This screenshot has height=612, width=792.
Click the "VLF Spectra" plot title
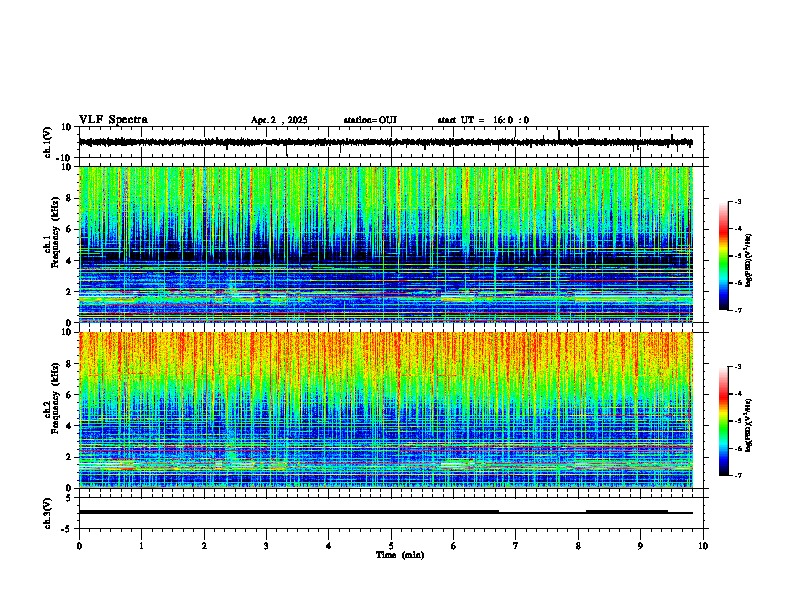pyautogui.click(x=113, y=119)
